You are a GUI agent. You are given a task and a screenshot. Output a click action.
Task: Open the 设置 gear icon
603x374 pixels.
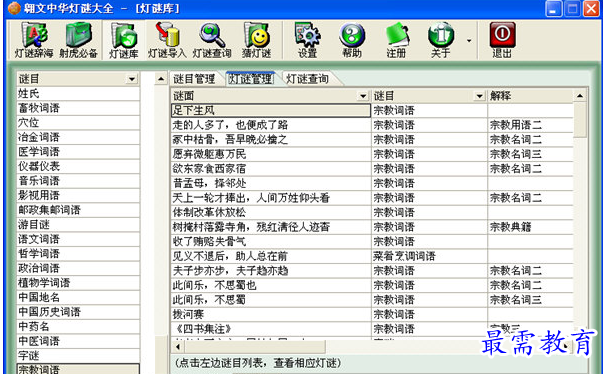pos(308,40)
